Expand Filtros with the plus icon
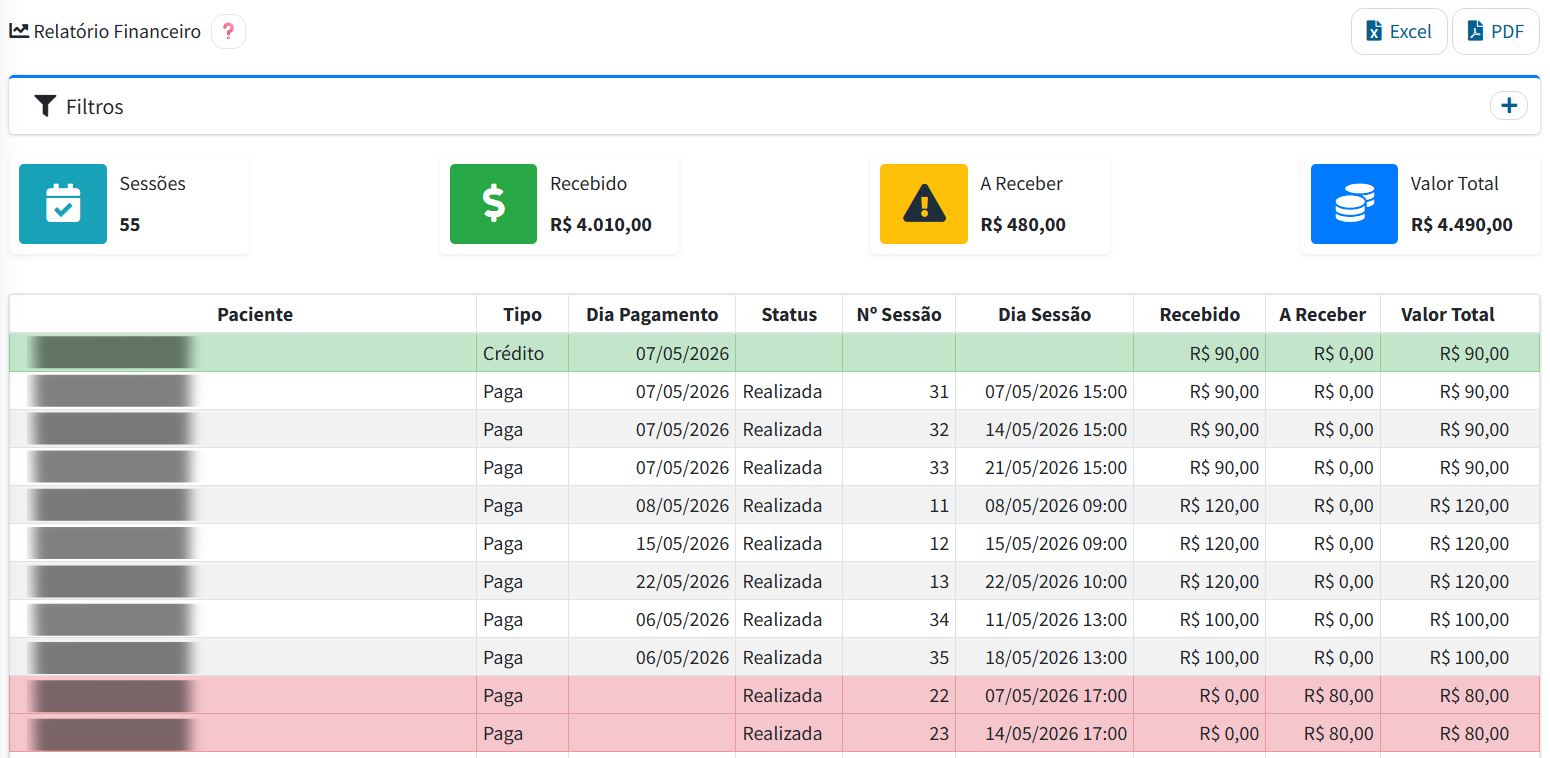Image resolution: width=1550 pixels, height=758 pixels. pos(1508,105)
